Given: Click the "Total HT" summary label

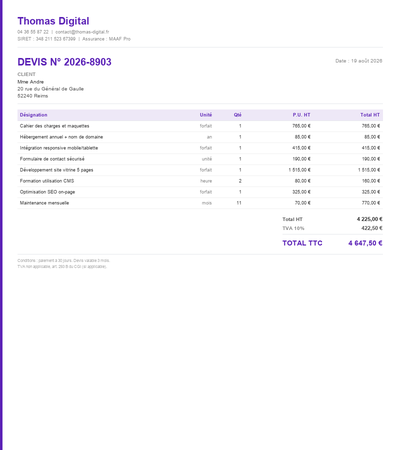Looking at the screenshot, I should (292, 219).
